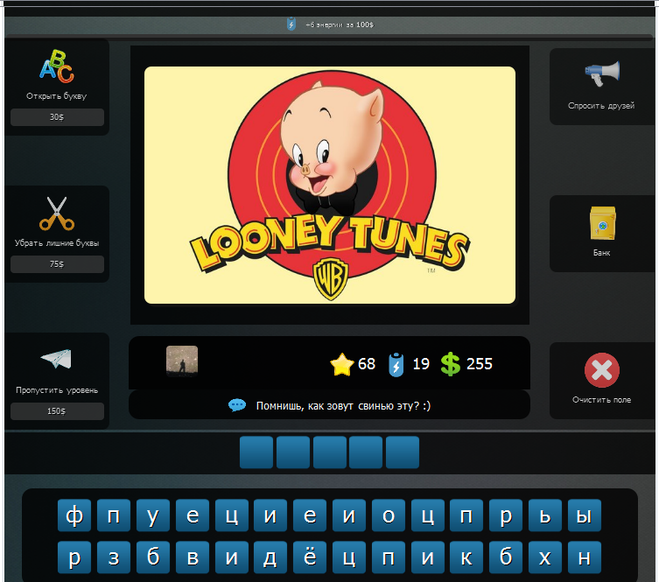Click the '+6 энергии за 100$' offer text
The image size is (659, 582).
pos(340,25)
